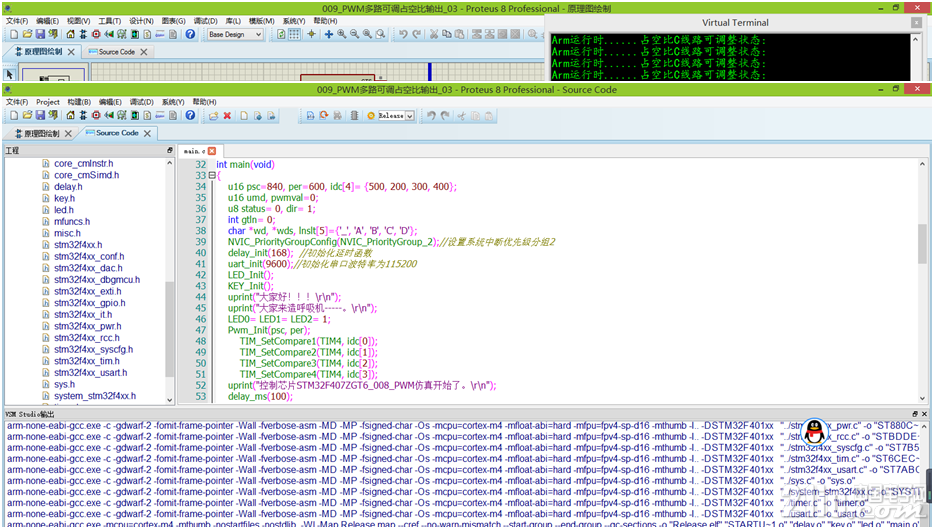Select stm32f4xx_gpio.h in project tree
Viewport: 935px width, 527px height.
(x=89, y=303)
